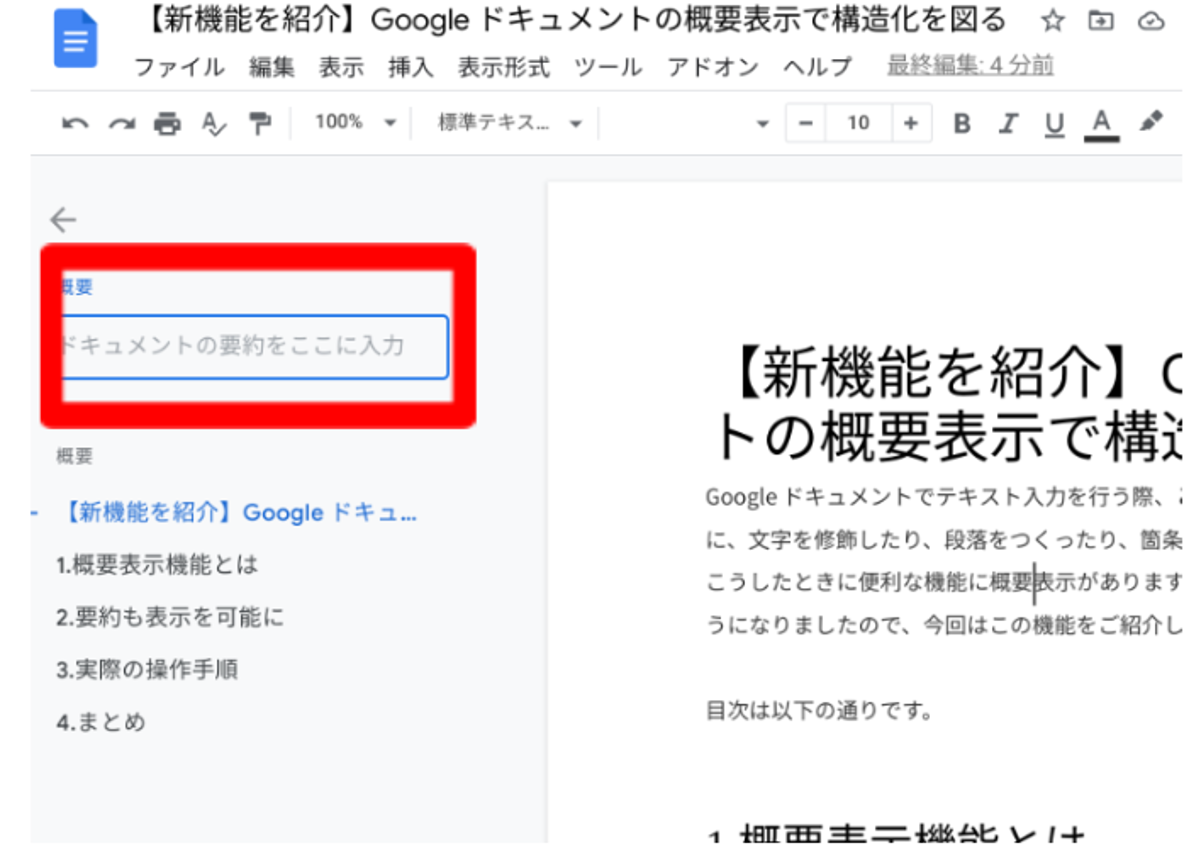Open the ファイル menu

tap(180, 67)
